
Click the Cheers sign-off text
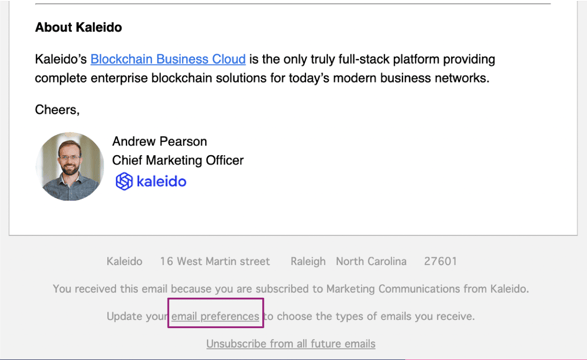(x=57, y=110)
